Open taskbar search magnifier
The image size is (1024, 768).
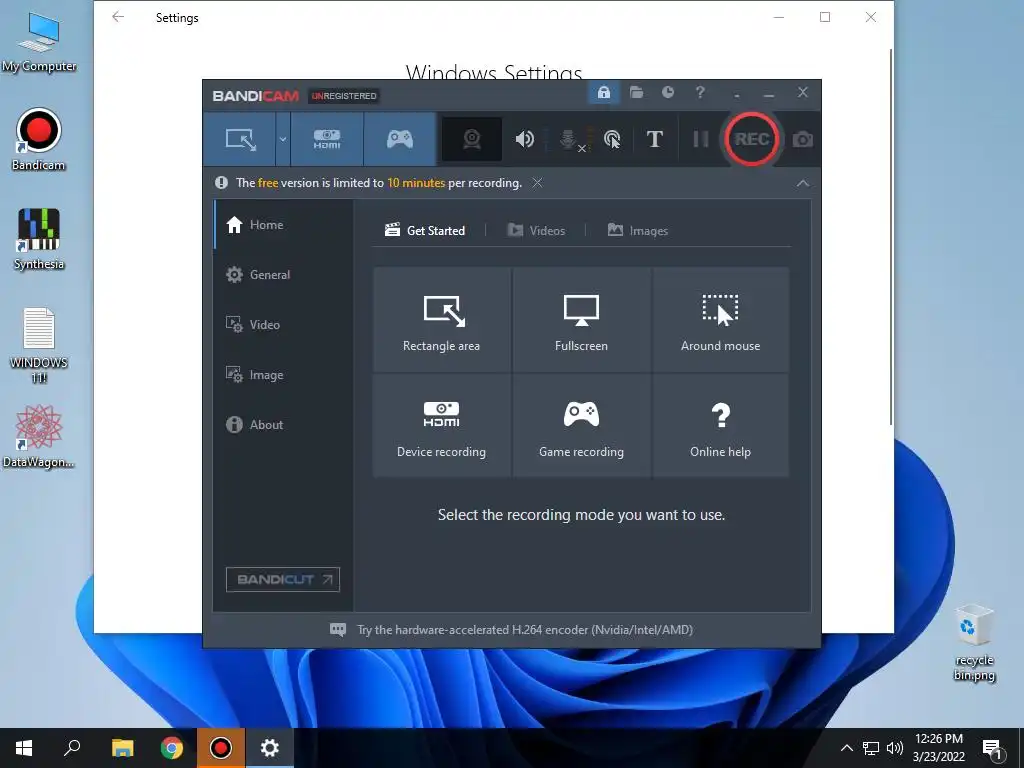point(72,748)
